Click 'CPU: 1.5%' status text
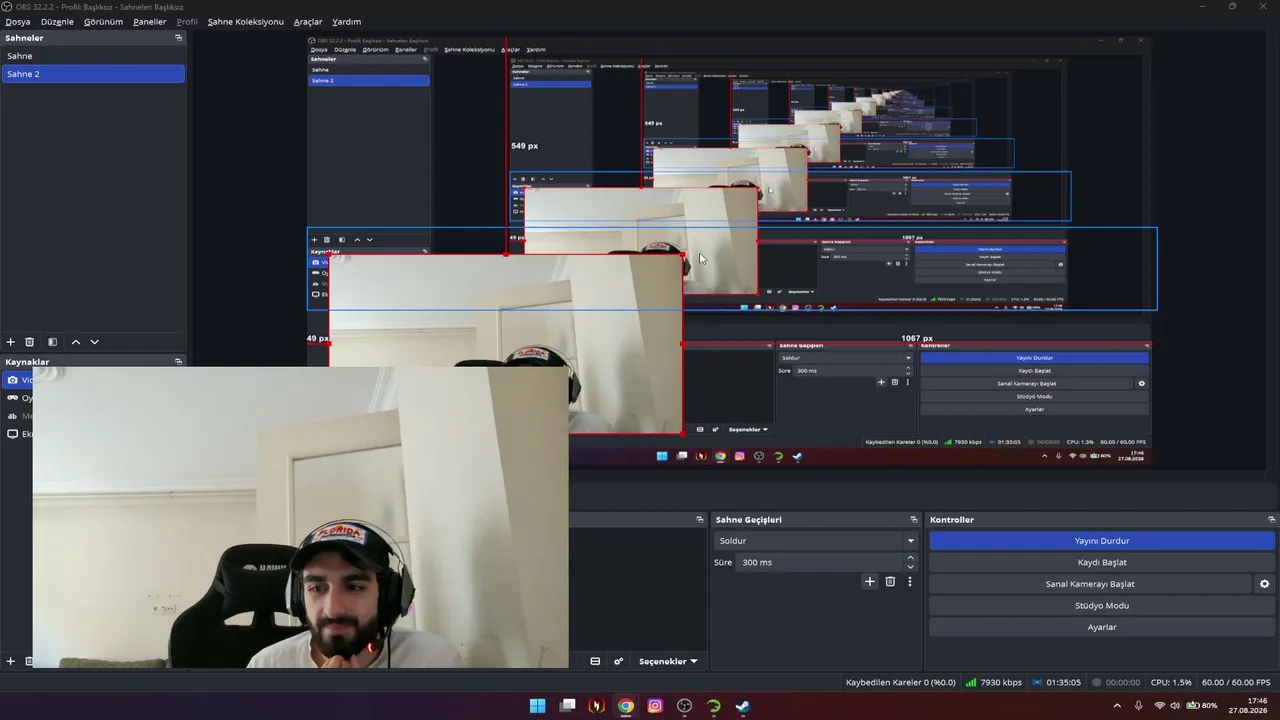The height and width of the screenshot is (720, 1280). click(1171, 683)
